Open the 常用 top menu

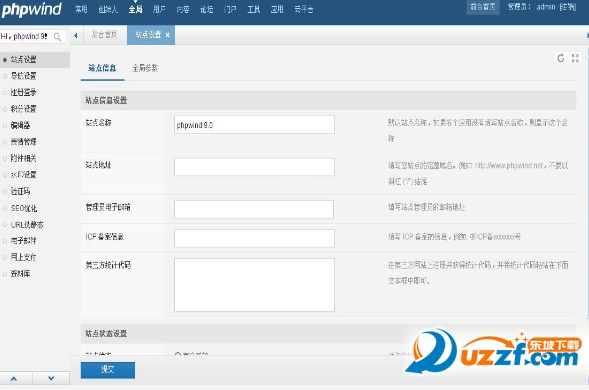point(81,9)
